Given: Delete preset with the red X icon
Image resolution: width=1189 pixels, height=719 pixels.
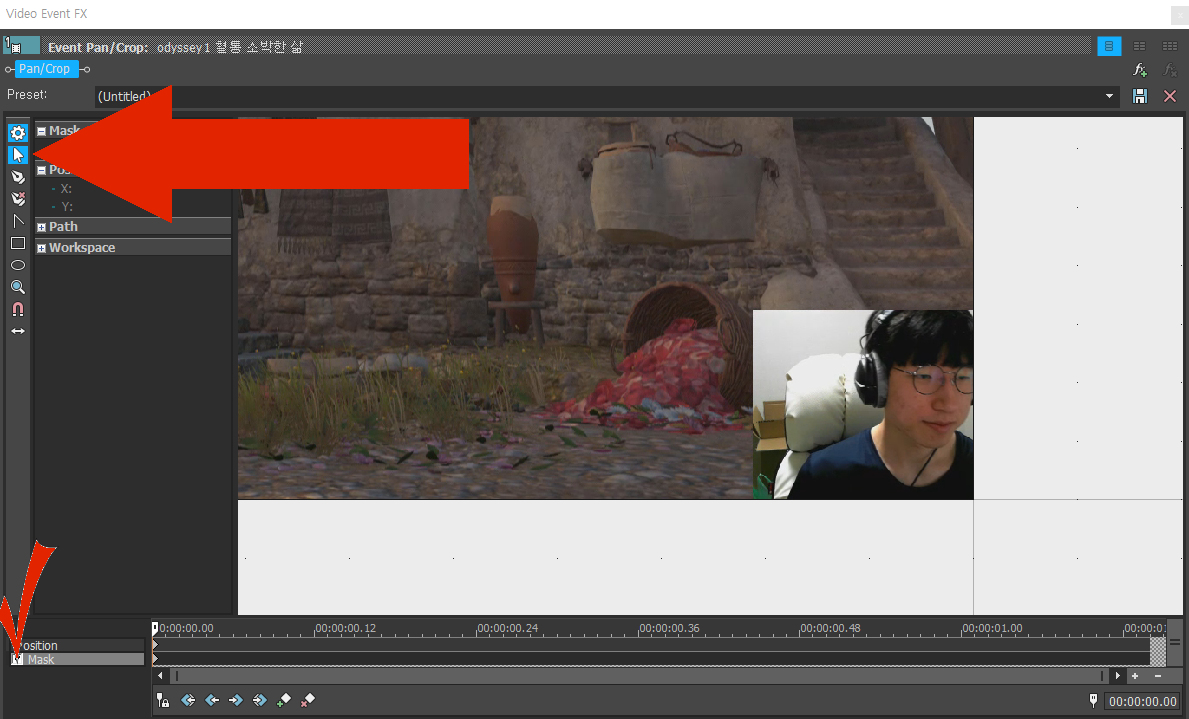Looking at the screenshot, I should pos(1170,96).
